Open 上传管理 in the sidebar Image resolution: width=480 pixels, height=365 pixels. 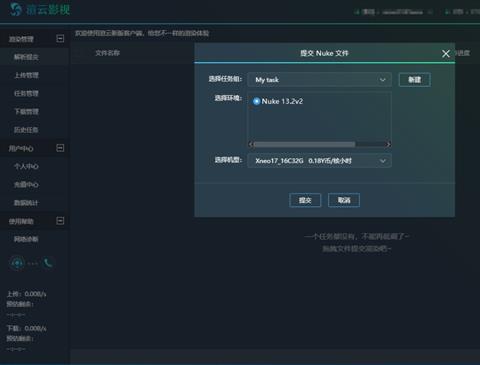tap(26, 75)
